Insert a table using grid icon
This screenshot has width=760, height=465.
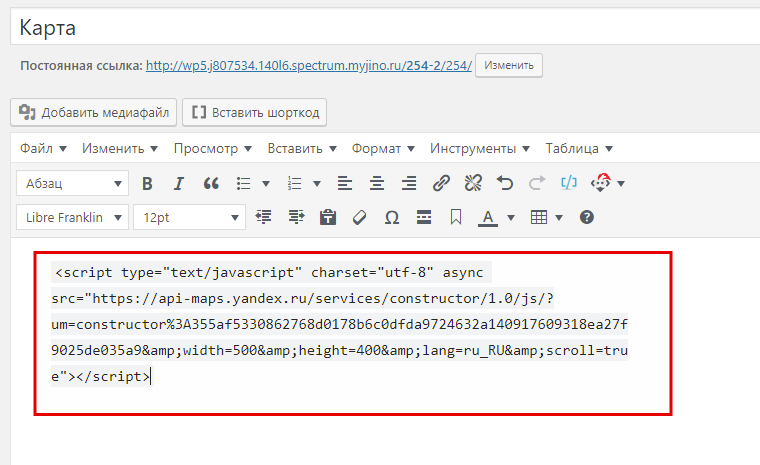[x=538, y=217]
